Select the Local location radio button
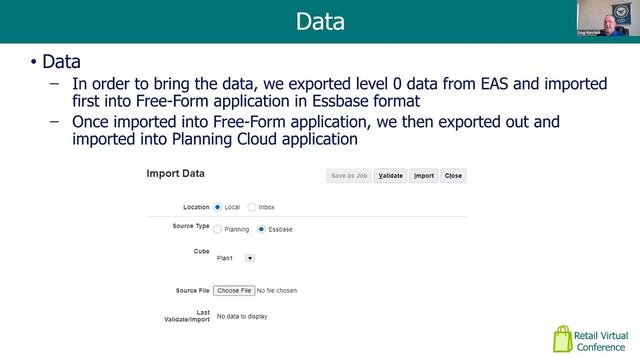The height and width of the screenshot is (360, 640). 218,207
